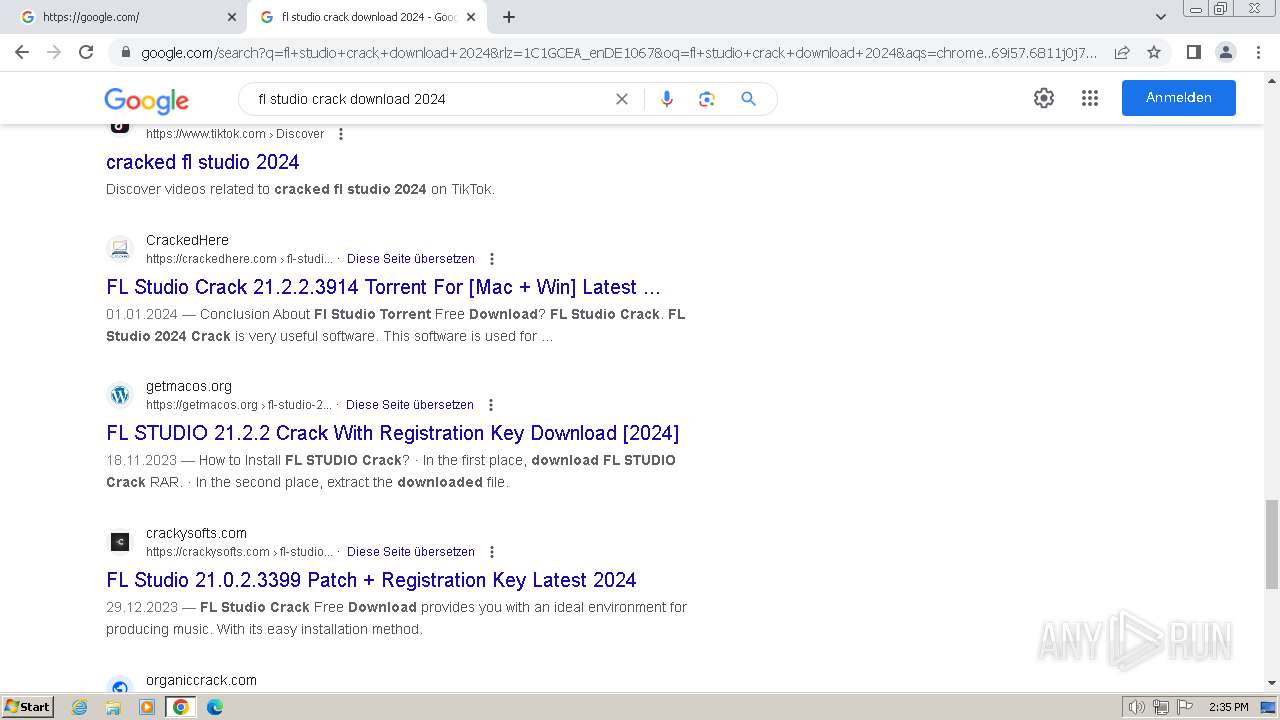This screenshot has height=720, width=1280.
Task: Open more options for TikTok result
Action: tap(341, 134)
